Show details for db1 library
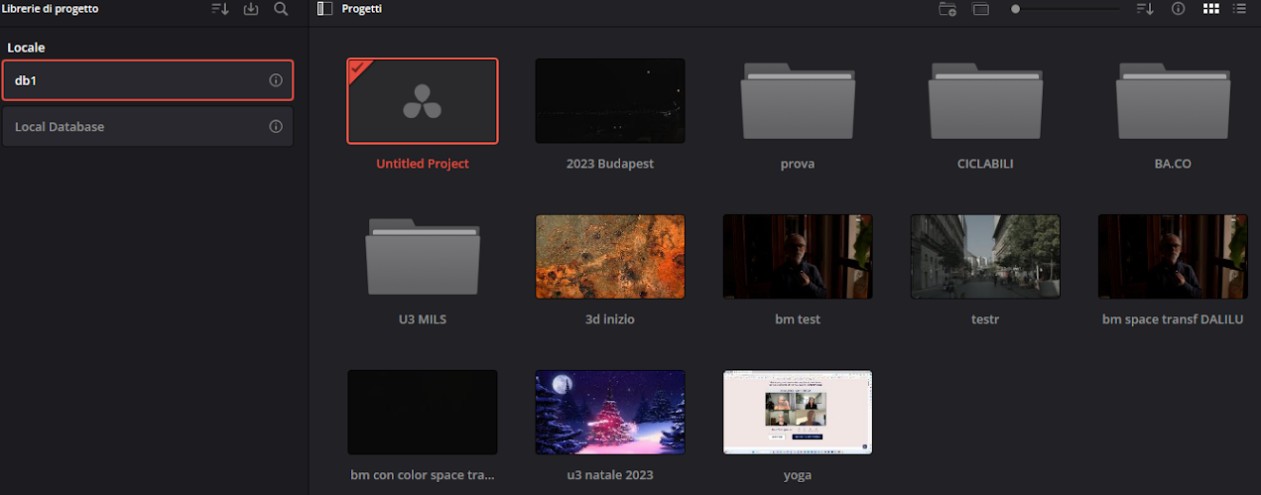 (x=276, y=80)
